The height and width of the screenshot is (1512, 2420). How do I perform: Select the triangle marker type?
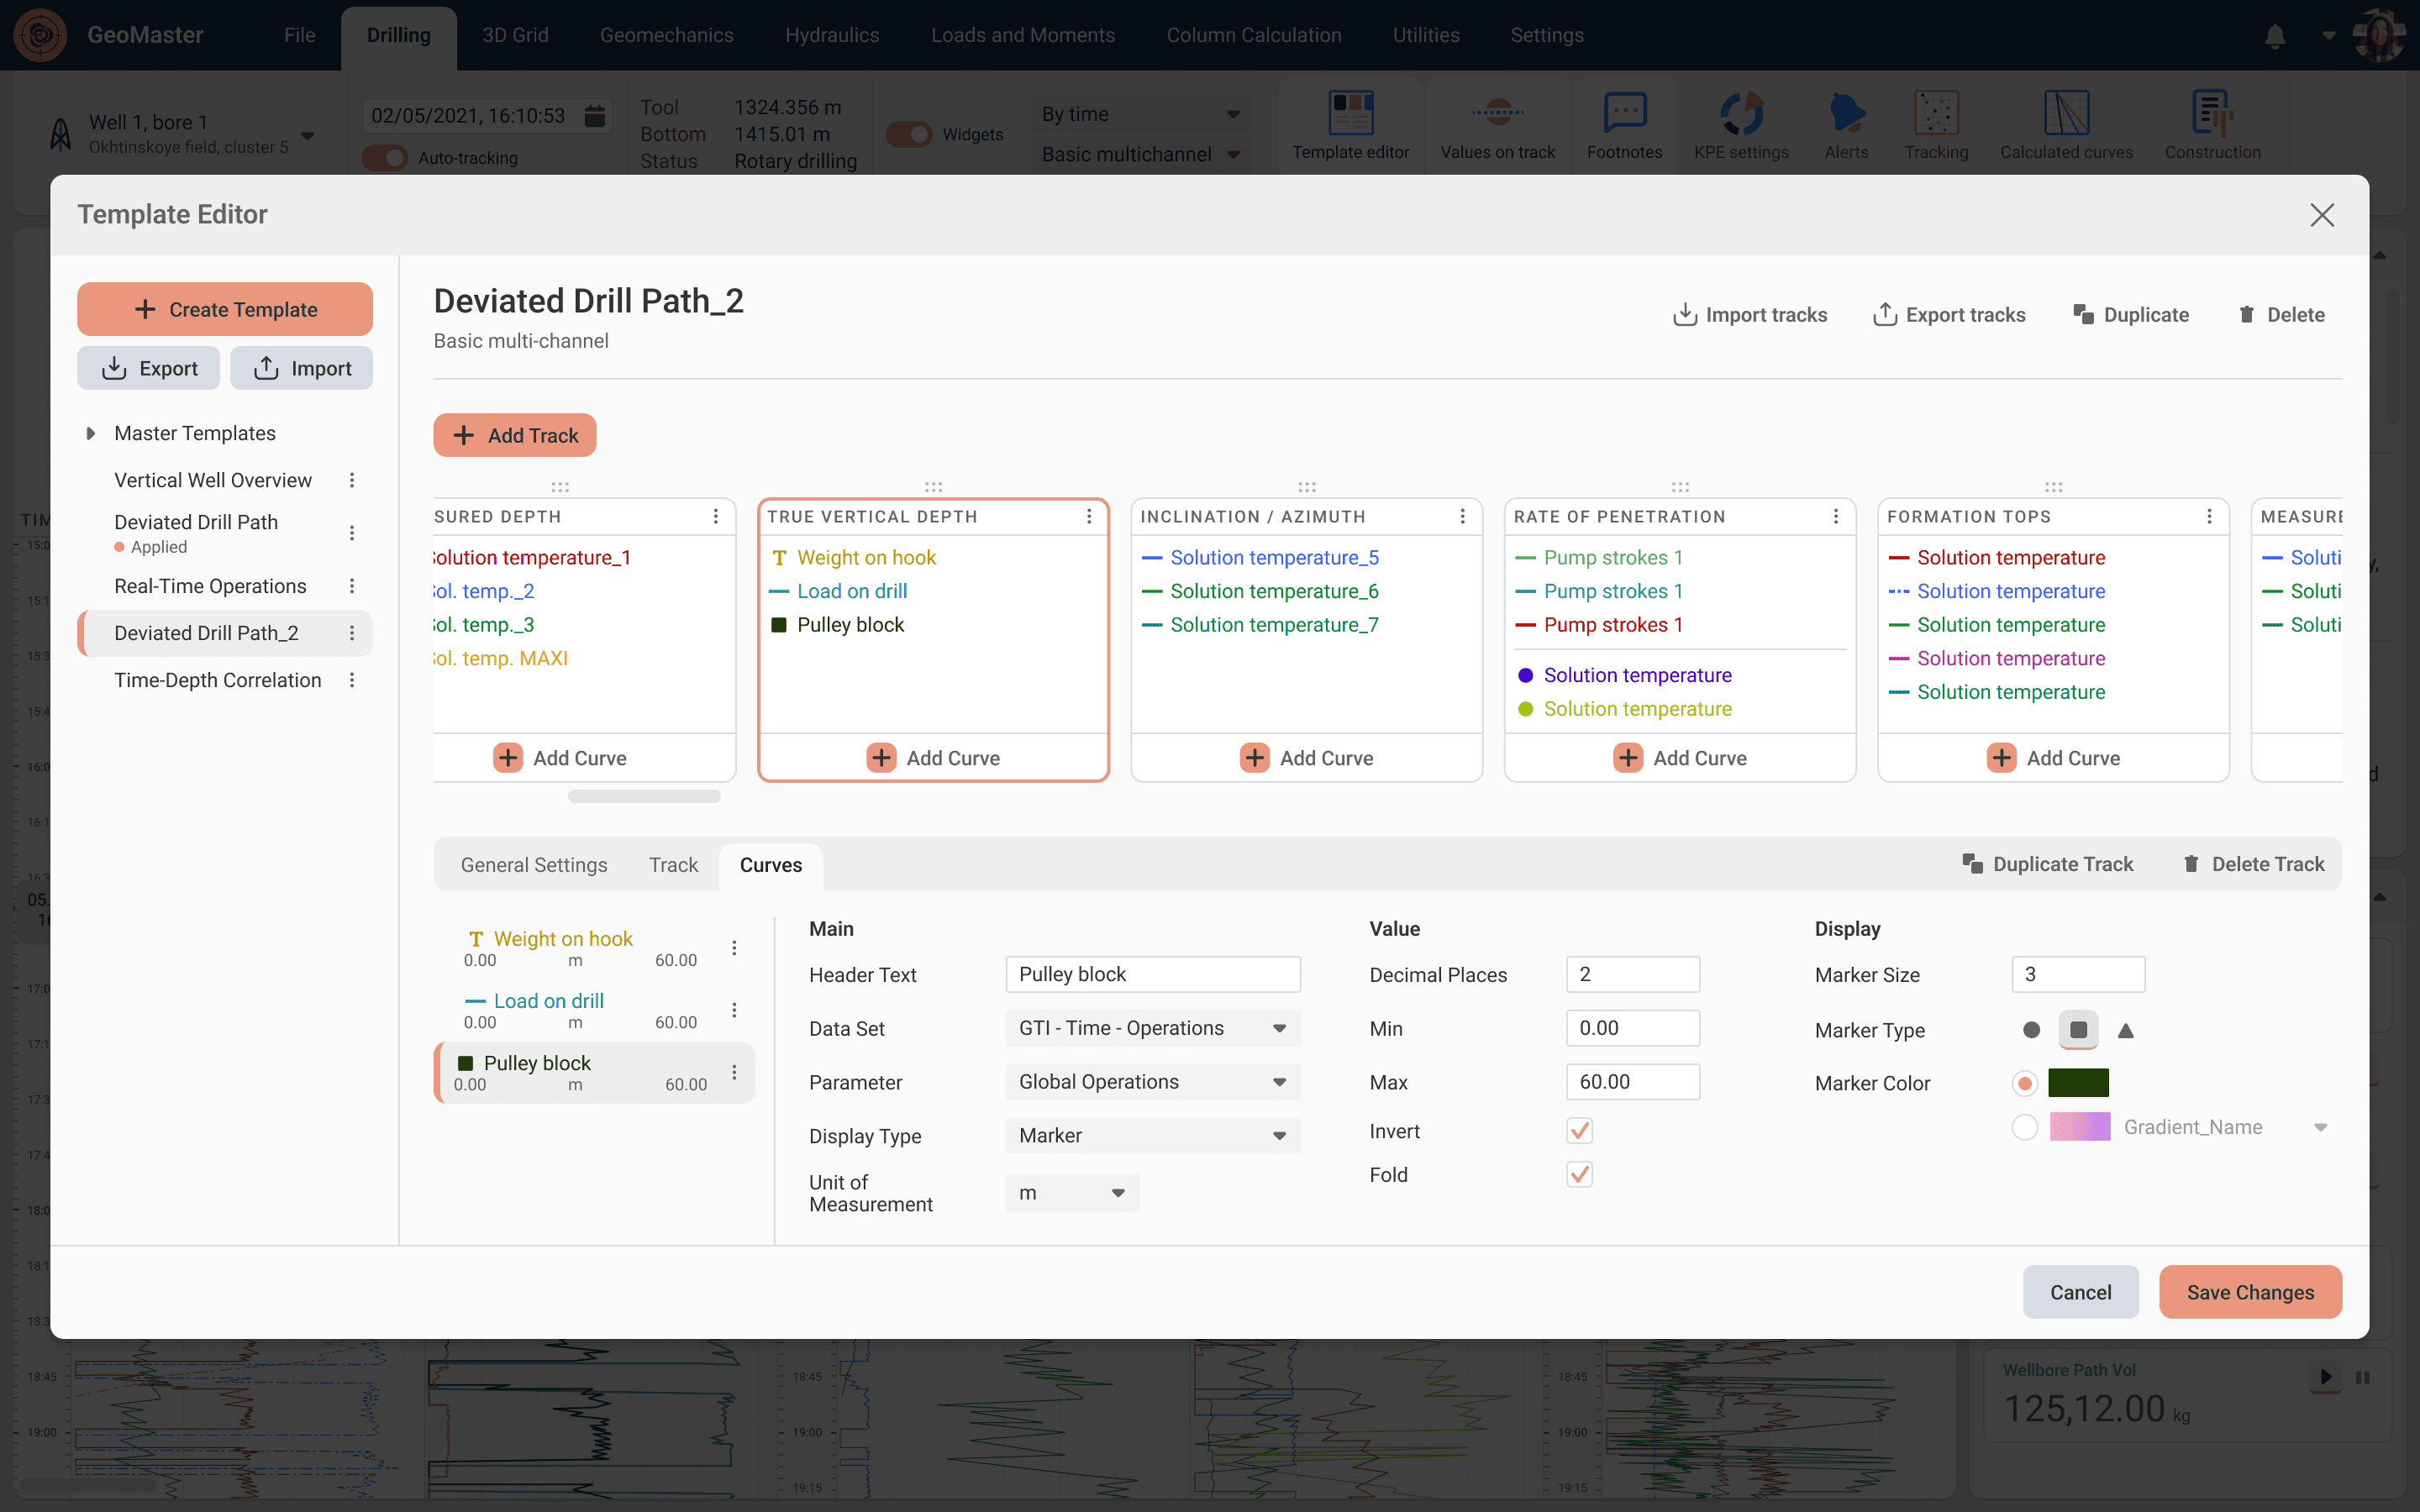[2126, 1030]
